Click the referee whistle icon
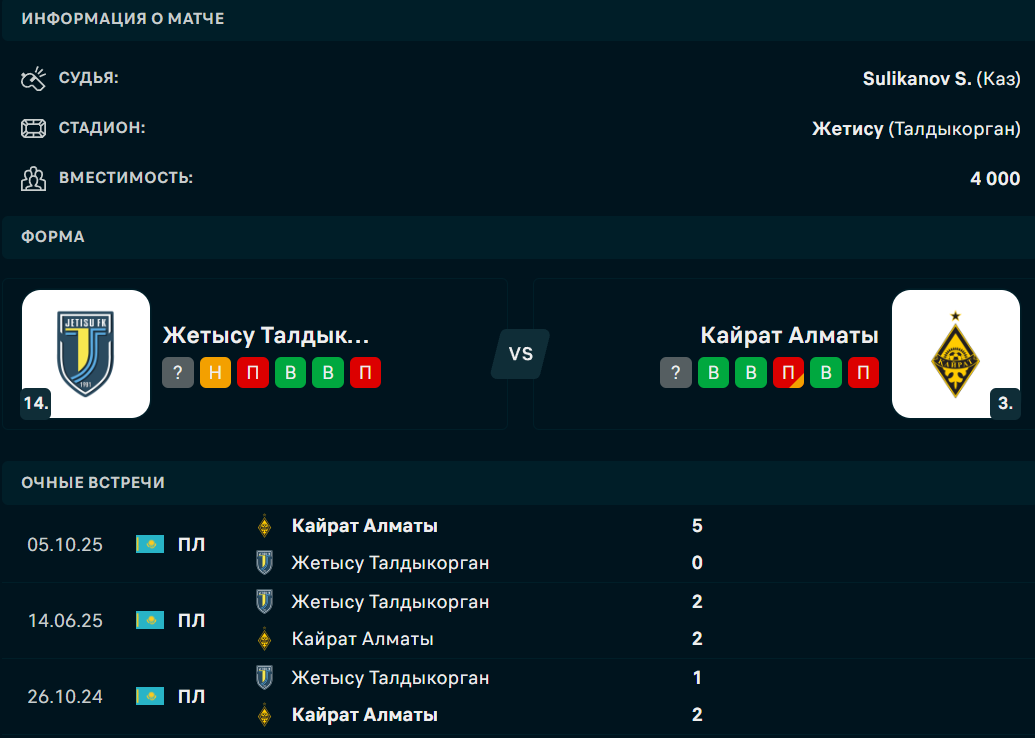Image resolution: width=1035 pixels, height=738 pixels. coord(34,78)
